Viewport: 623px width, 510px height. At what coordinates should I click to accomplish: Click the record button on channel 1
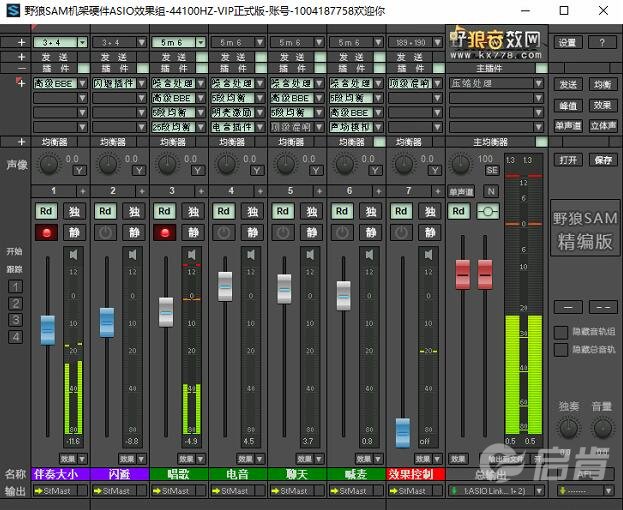click(x=46, y=233)
